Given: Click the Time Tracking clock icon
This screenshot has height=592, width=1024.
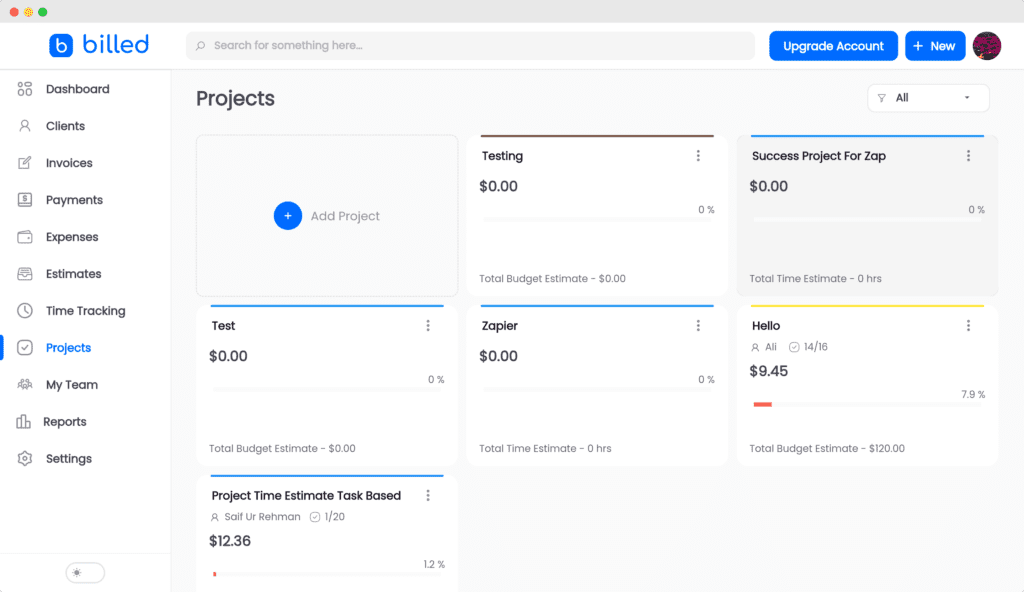Looking at the screenshot, I should 25,311.
